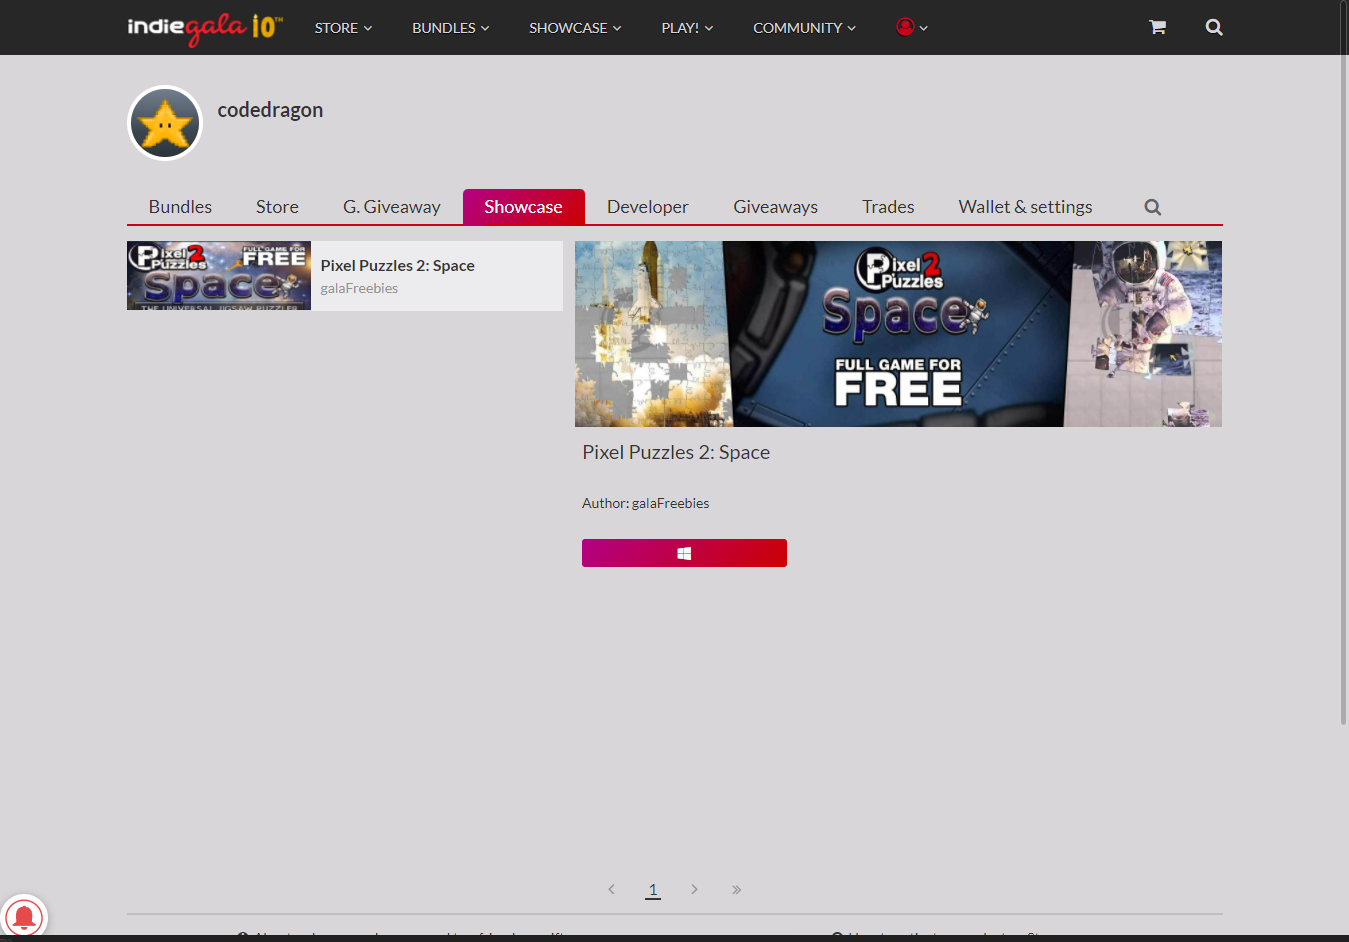
Task: Click the profile tab bar search icon
Action: [x=1153, y=207]
